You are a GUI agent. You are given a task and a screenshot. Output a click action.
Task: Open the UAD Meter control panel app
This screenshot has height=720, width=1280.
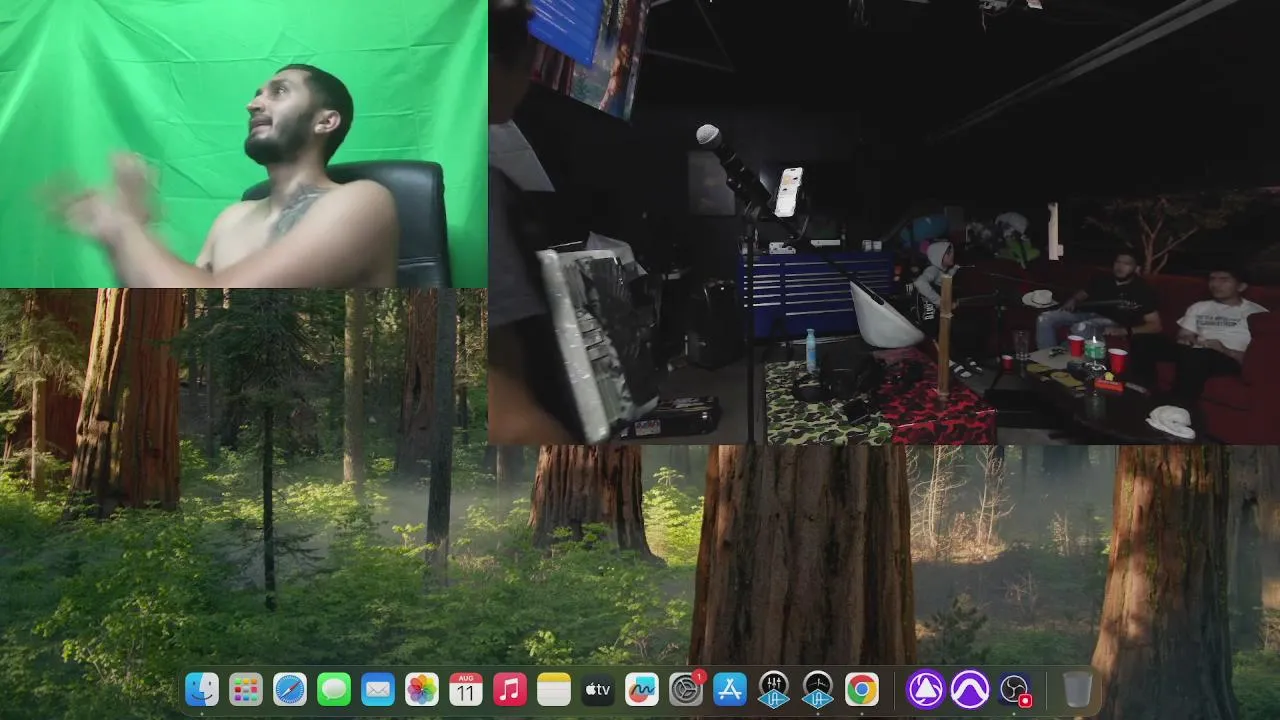coord(818,689)
